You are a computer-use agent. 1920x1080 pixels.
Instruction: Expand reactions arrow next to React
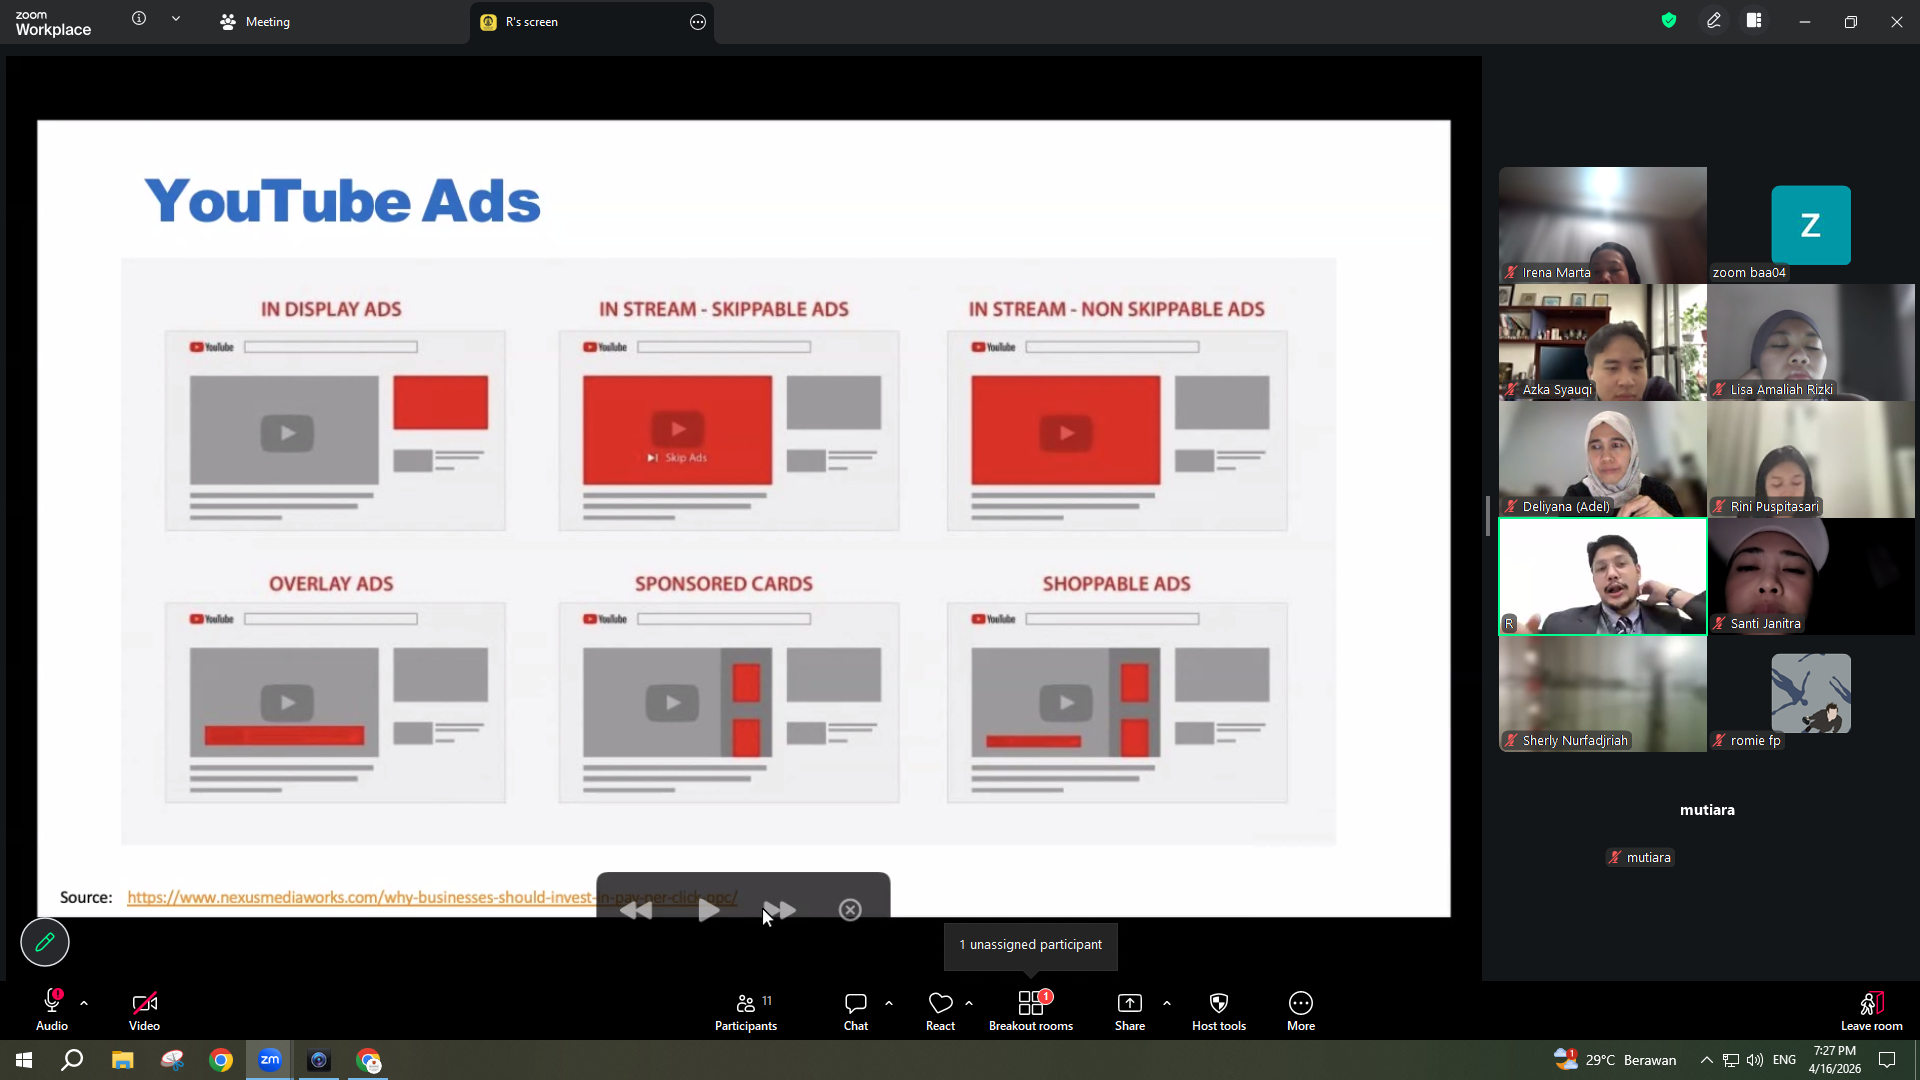click(x=969, y=1003)
